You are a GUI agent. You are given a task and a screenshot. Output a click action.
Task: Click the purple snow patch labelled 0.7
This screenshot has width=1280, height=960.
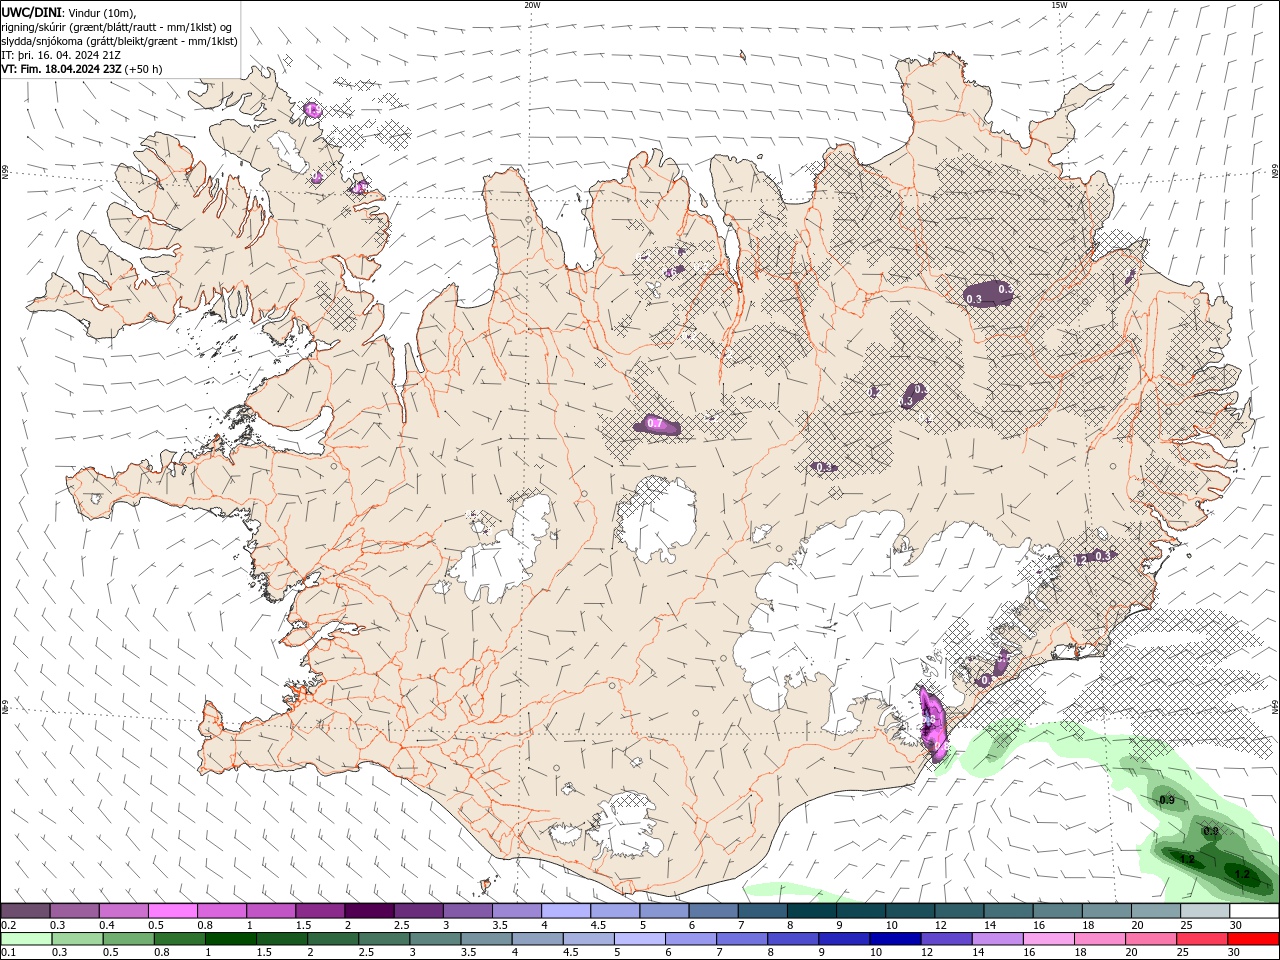click(657, 425)
